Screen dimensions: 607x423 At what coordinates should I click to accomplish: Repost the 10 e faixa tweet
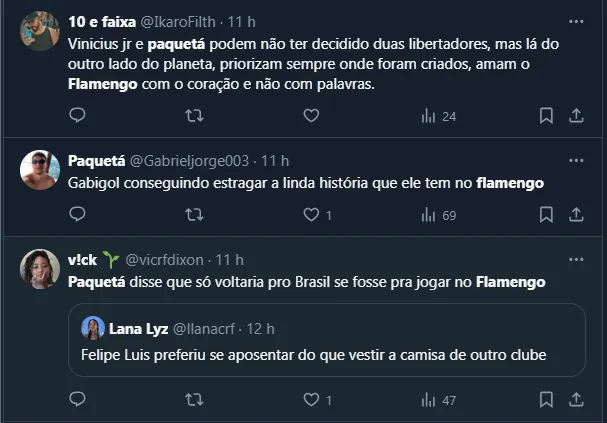point(195,116)
